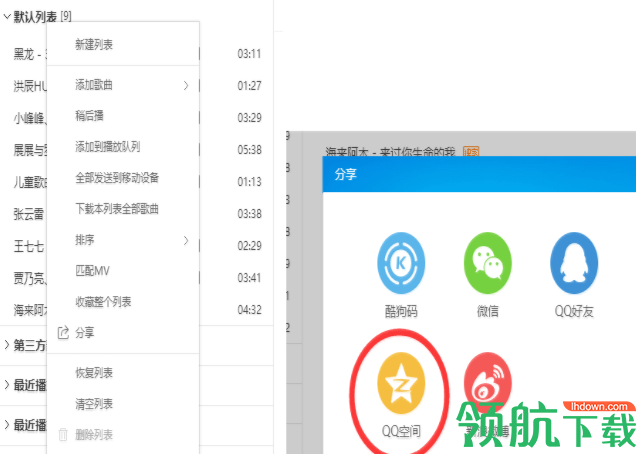This screenshot has height=454, width=636.
Task: Expand the first 最近播 list group
Action: tap(7, 385)
